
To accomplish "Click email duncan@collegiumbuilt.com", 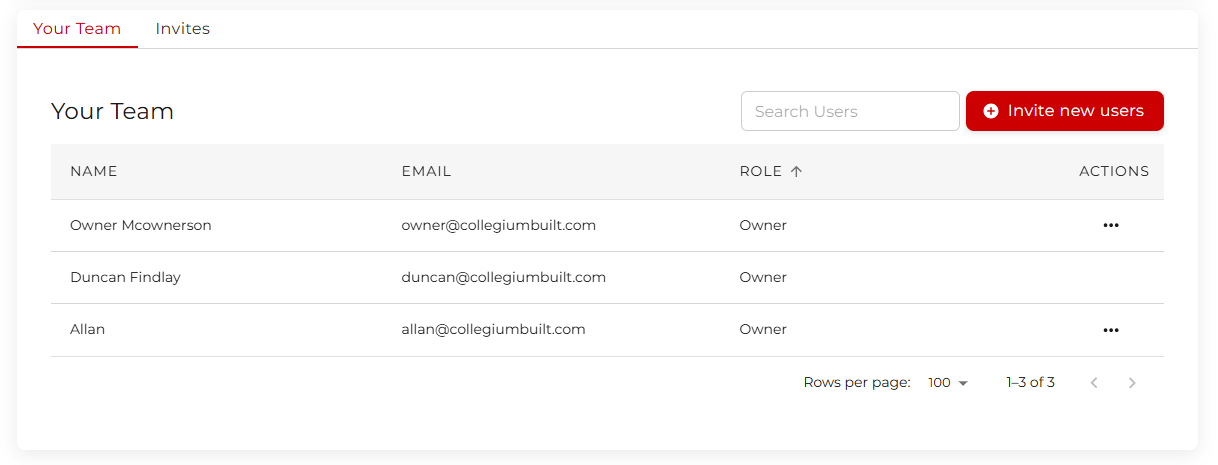I will point(503,277).
